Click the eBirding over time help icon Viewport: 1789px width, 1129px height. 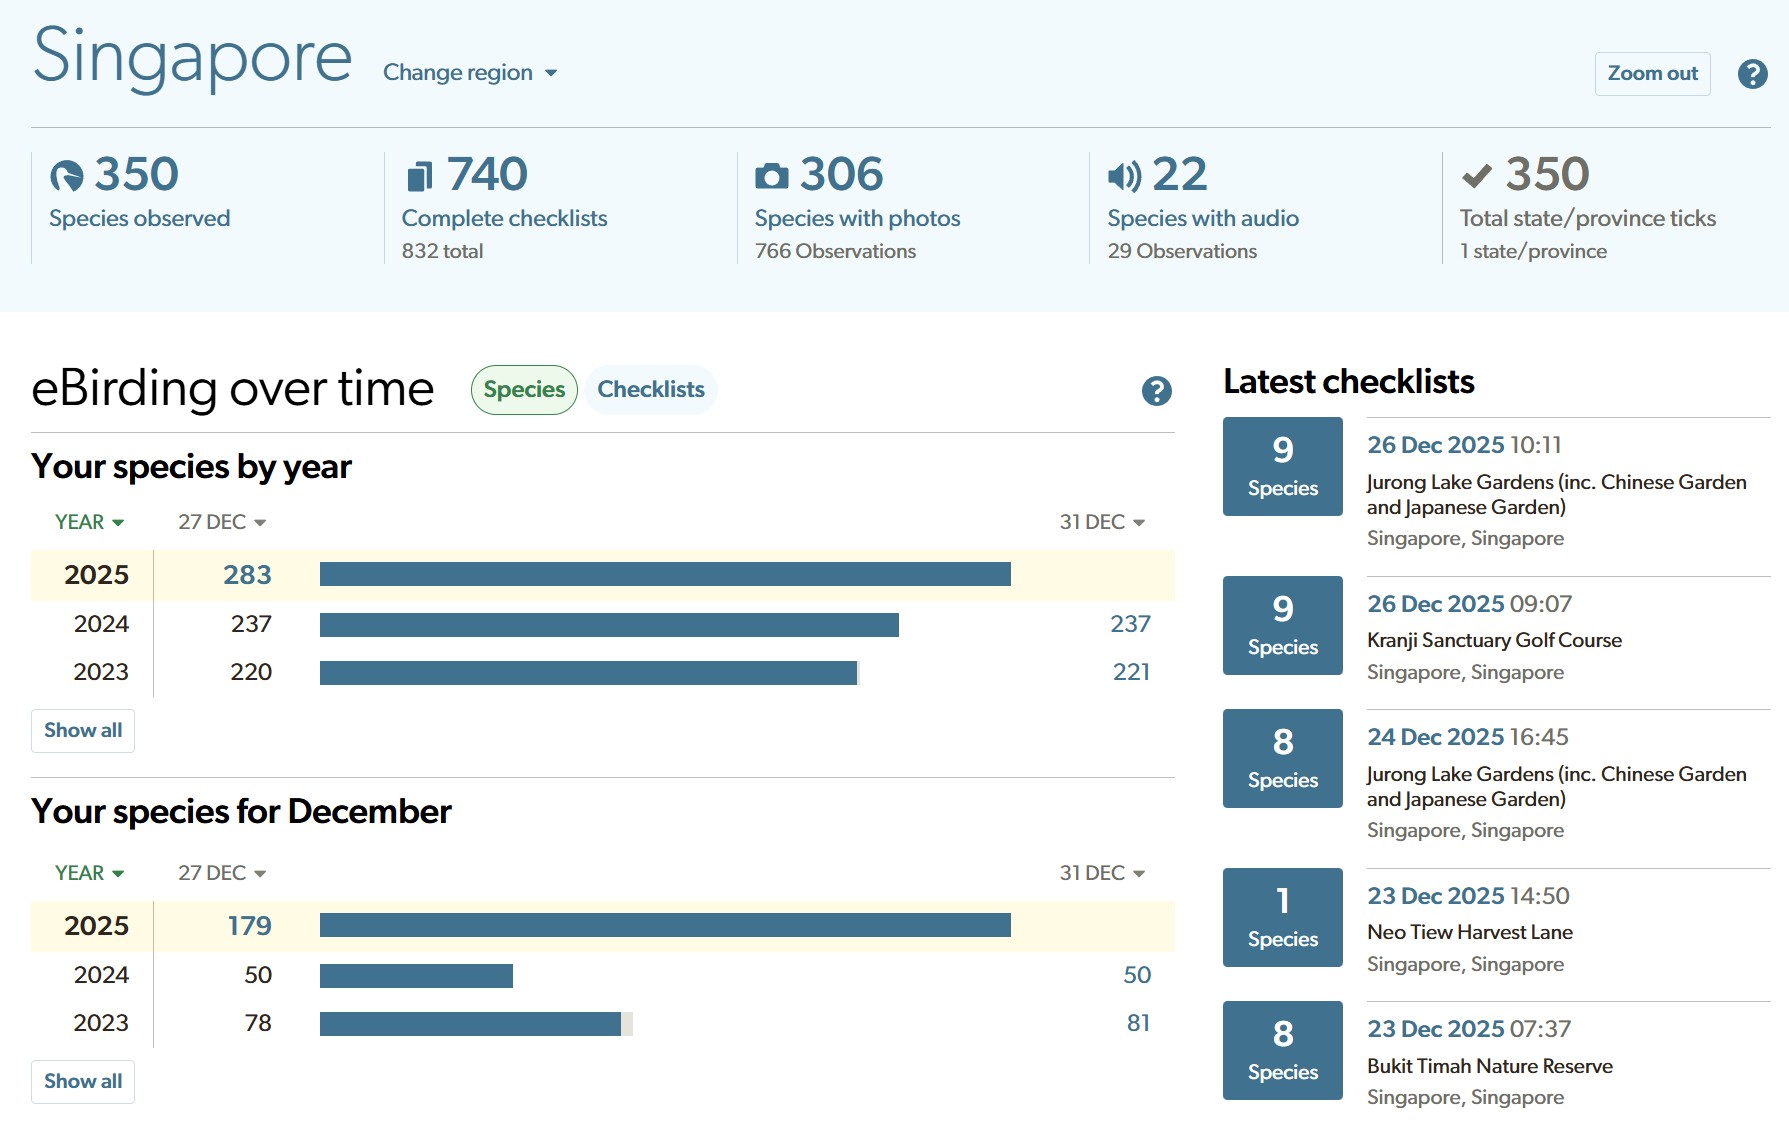1156,391
